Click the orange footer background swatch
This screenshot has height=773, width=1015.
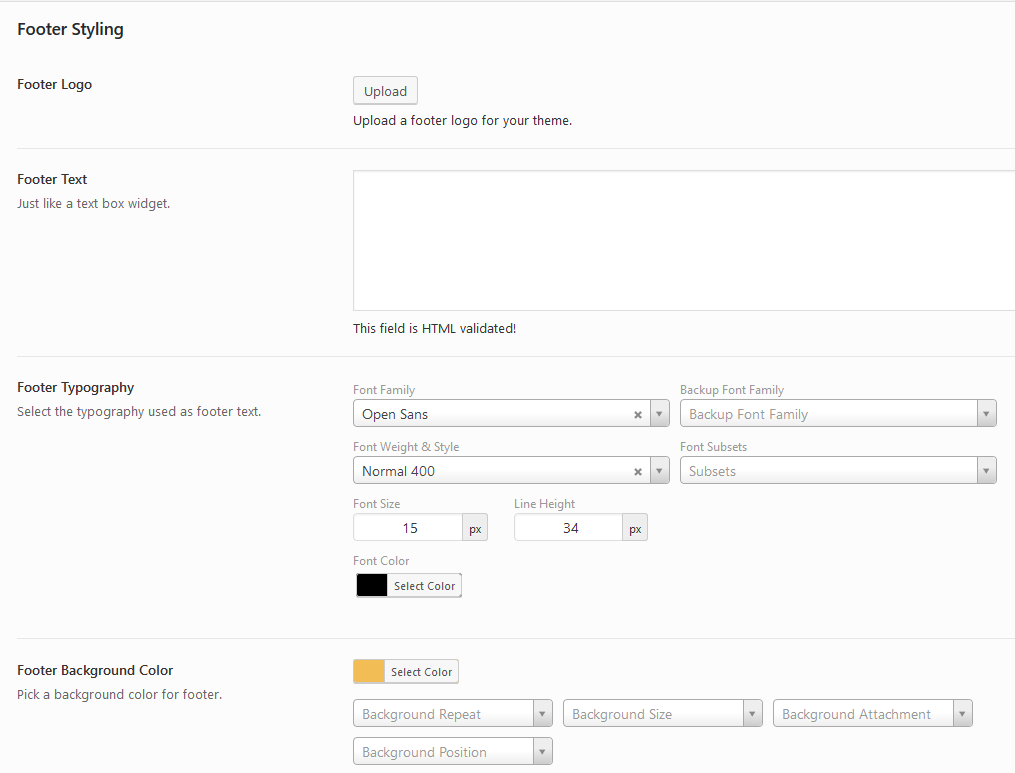click(369, 672)
